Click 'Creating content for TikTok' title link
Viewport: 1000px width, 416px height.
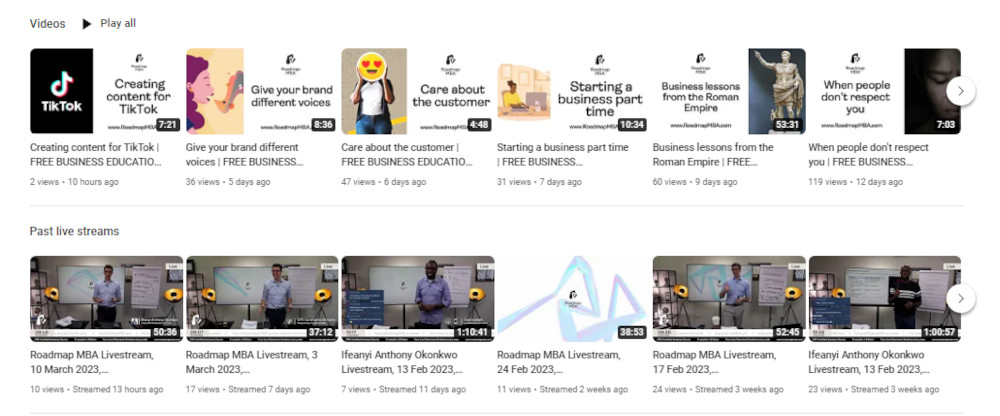tap(96, 154)
